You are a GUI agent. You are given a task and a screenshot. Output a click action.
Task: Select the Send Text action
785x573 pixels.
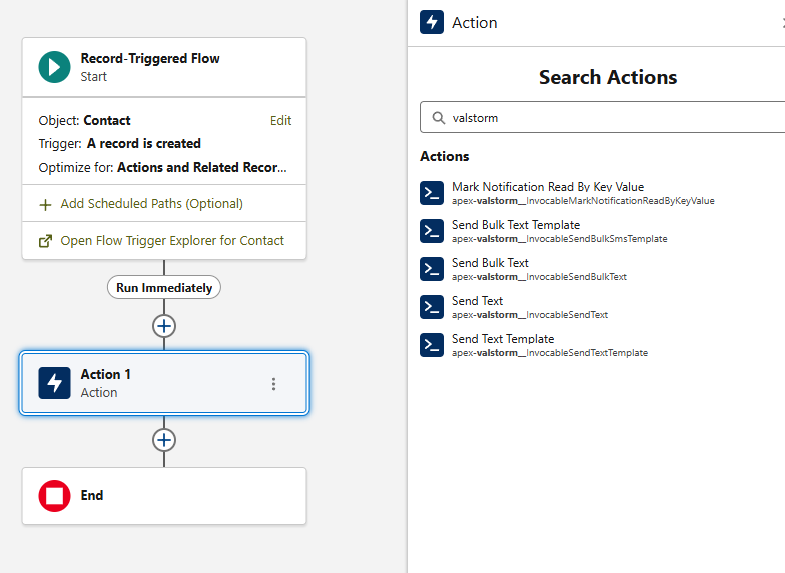pos(478,301)
